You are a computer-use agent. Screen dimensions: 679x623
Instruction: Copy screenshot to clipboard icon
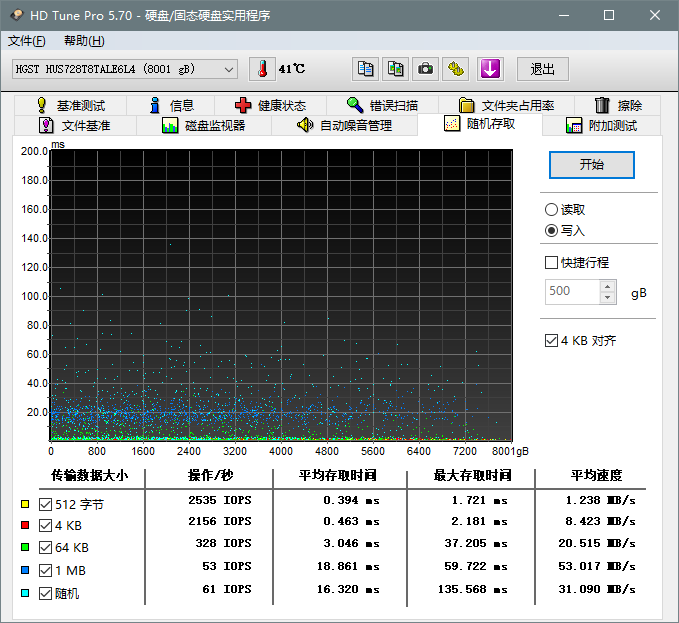[x=395, y=69]
